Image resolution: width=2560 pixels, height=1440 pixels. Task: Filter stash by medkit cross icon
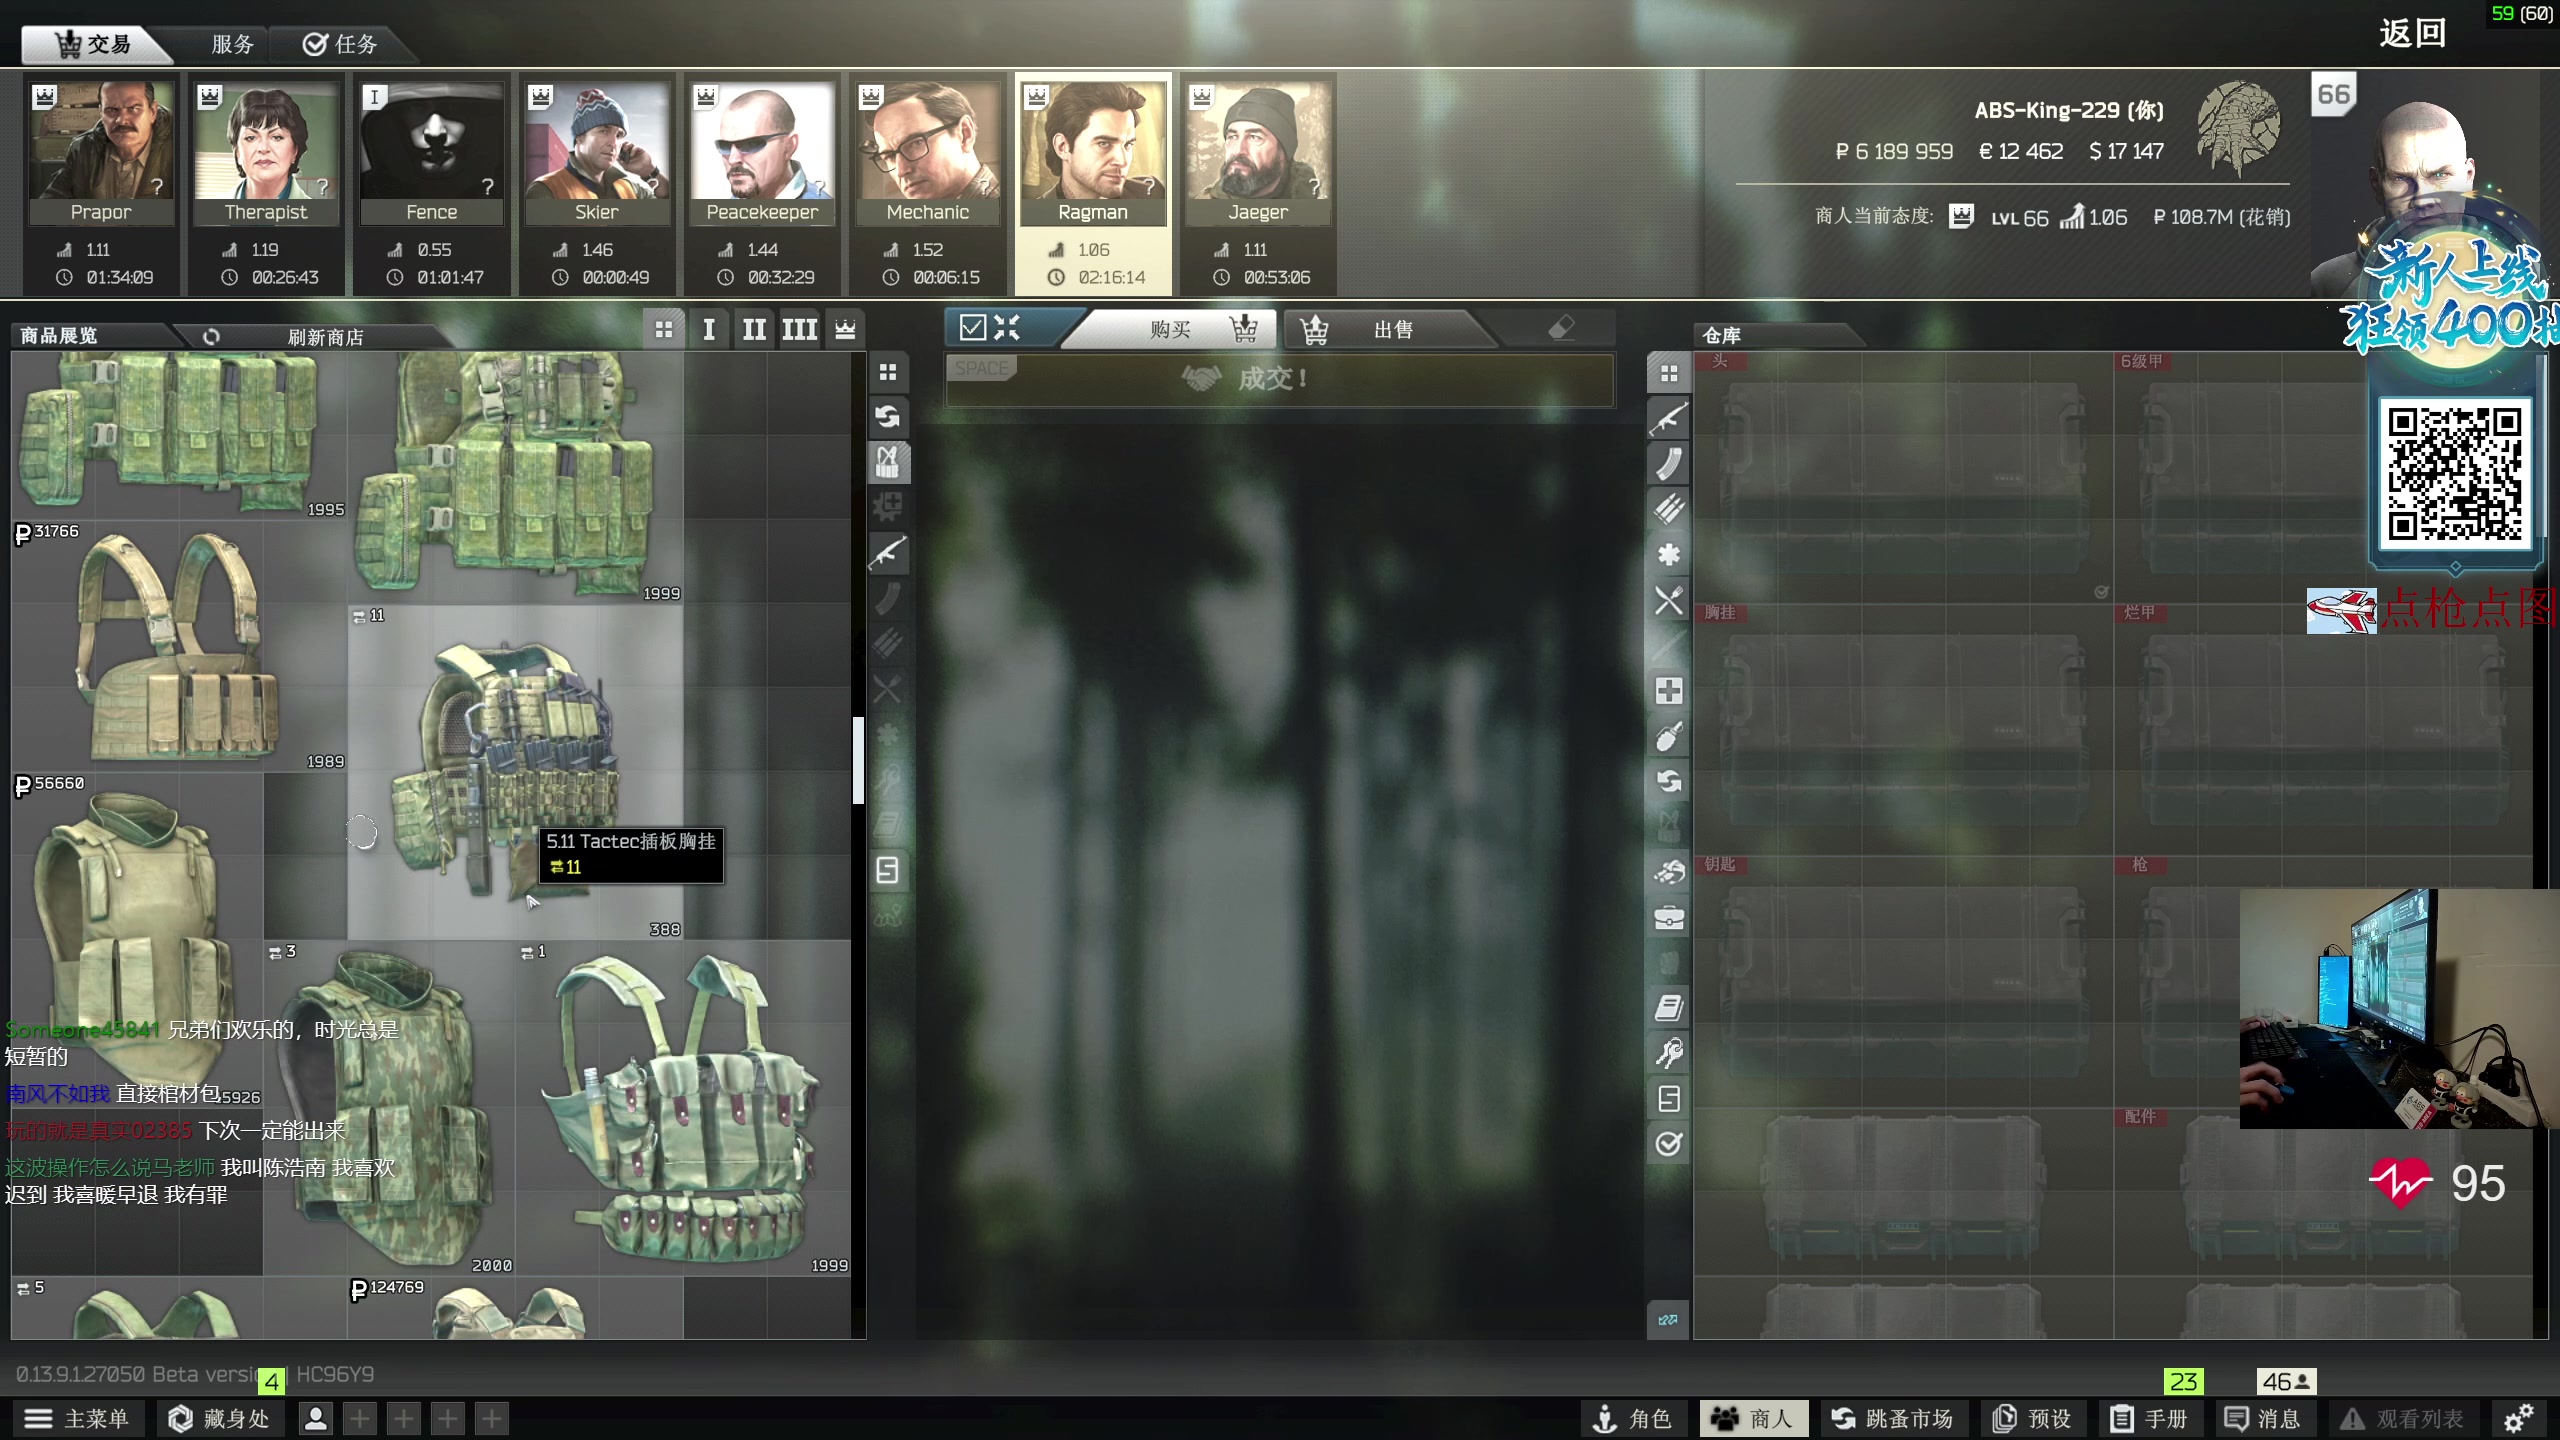point(1668,691)
